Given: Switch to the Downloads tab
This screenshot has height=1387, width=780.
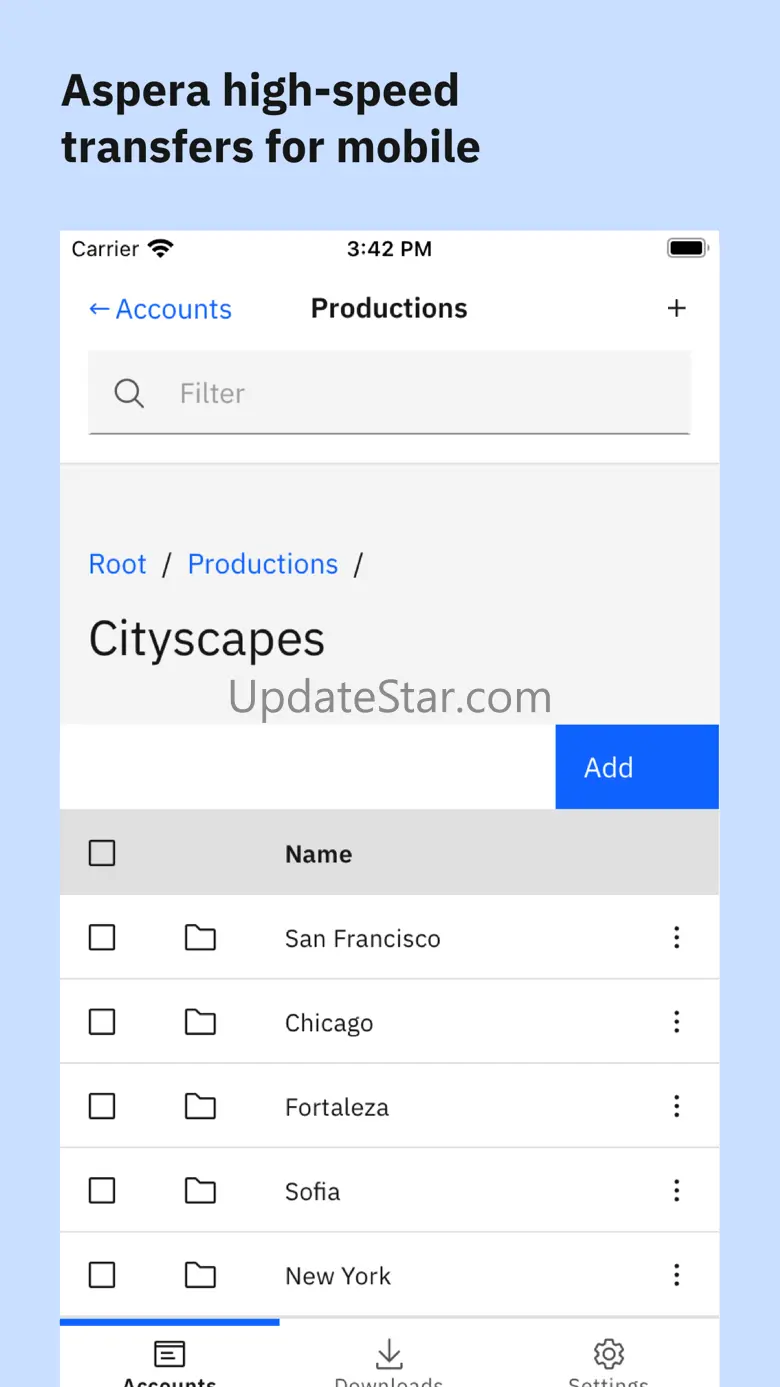Looking at the screenshot, I should 389,1355.
